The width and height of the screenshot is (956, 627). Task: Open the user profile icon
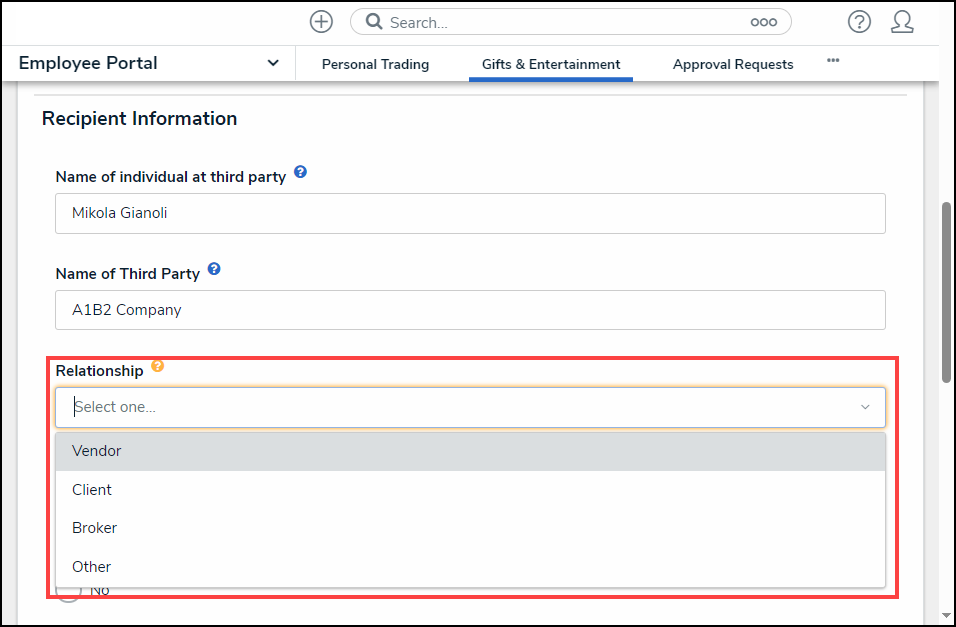(x=902, y=22)
